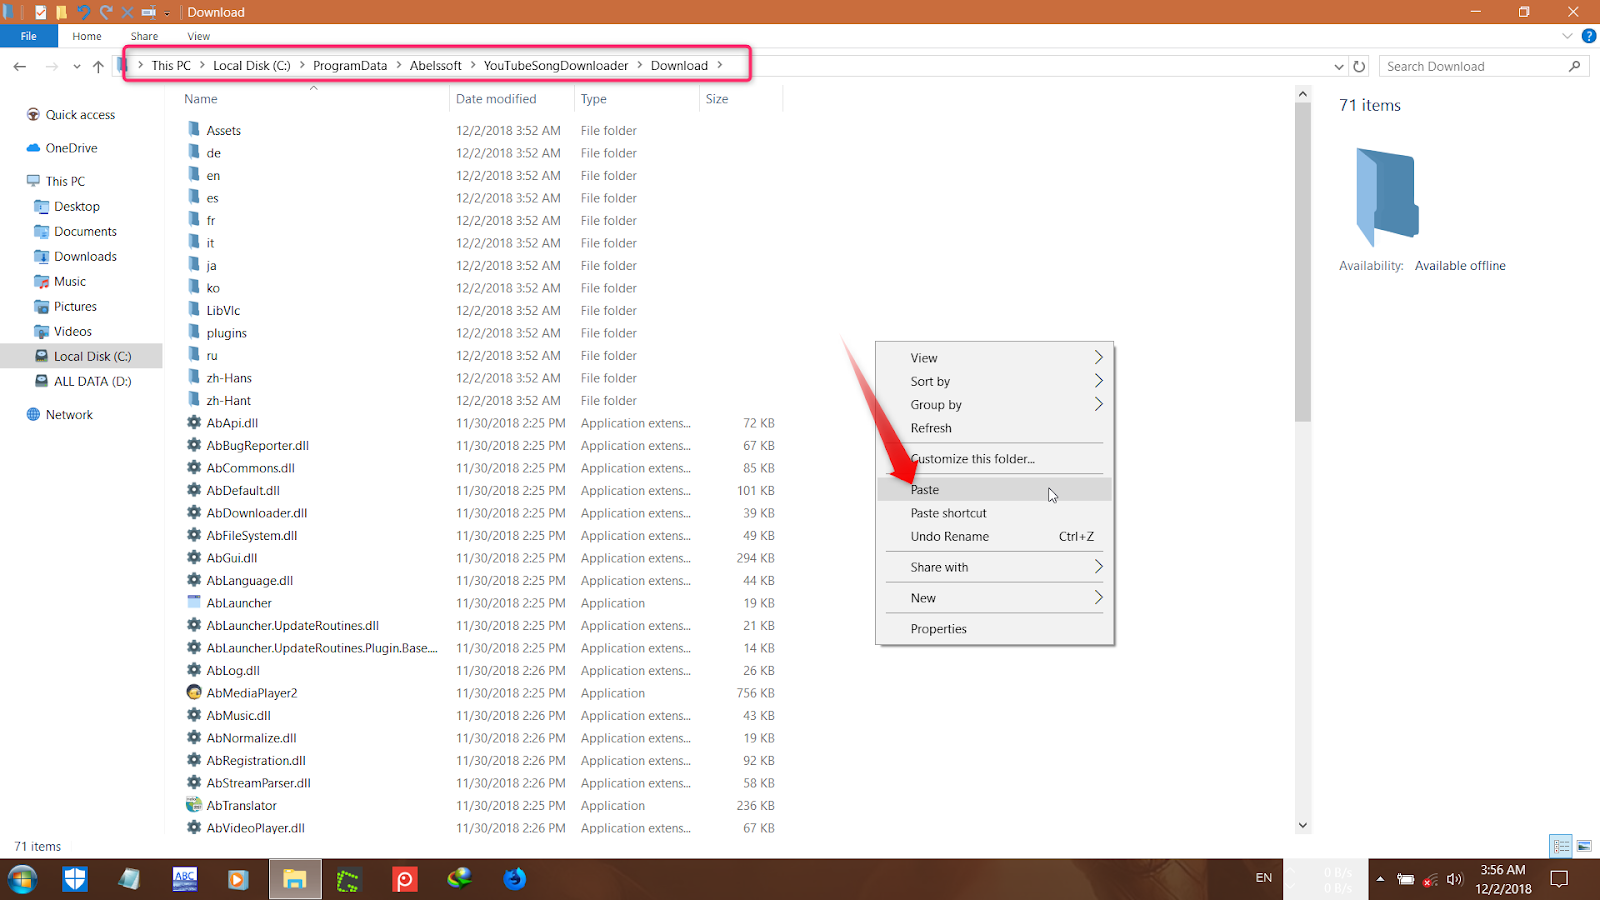The height and width of the screenshot is (900, 1600).
Task: Choose Undo Rename in context menu
Action: pos(995,537)
